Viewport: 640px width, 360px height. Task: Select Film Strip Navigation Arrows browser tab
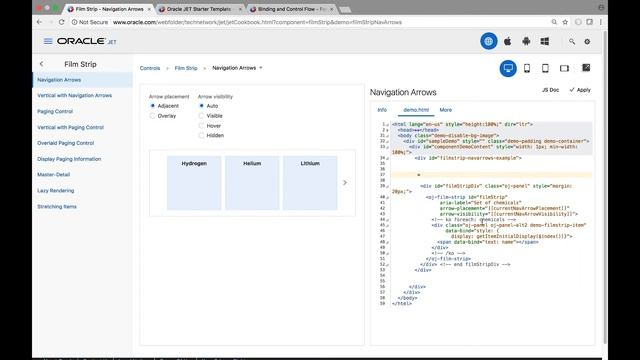pos(109,9)
